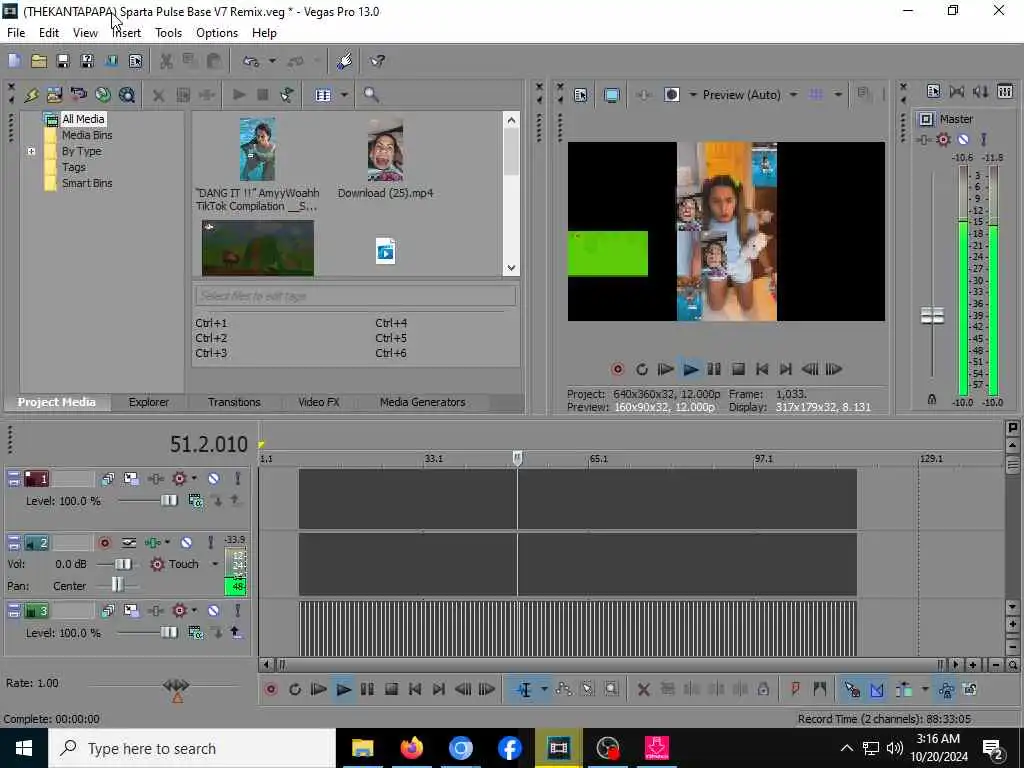The width and height of the screenshot is (1024, 768).
Task: Open the media Views dropdown arrow
Action: pyautogui.click(x=344, y=95)
